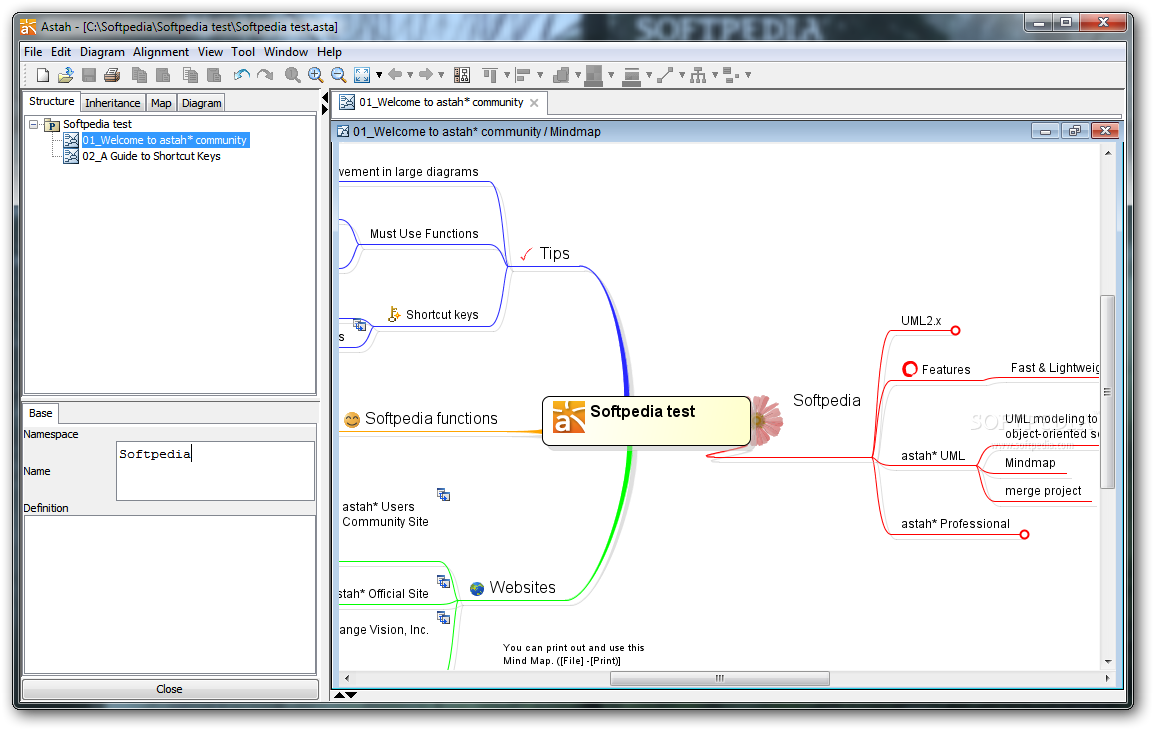This screenshot has height=730, width=1154.
Task: Click the astah* Professional topic circle
Action: click(x=1024, y=534)
